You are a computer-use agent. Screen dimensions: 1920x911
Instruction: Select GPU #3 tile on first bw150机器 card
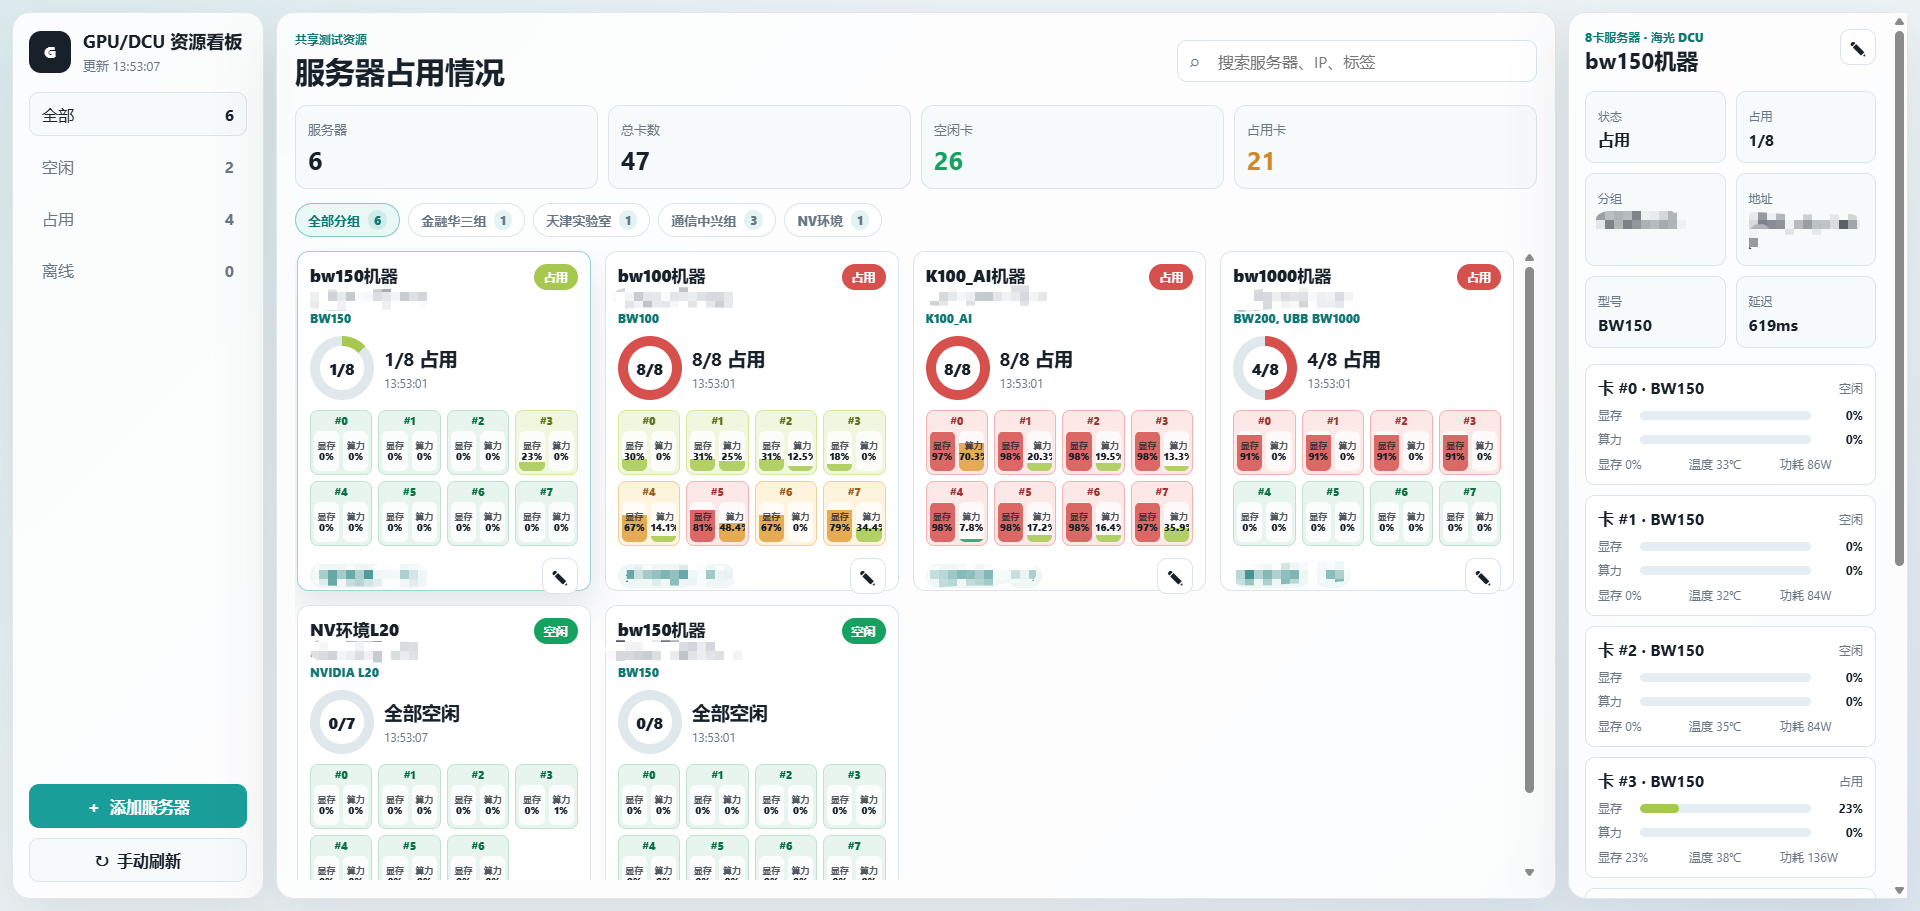coord(546,442)
